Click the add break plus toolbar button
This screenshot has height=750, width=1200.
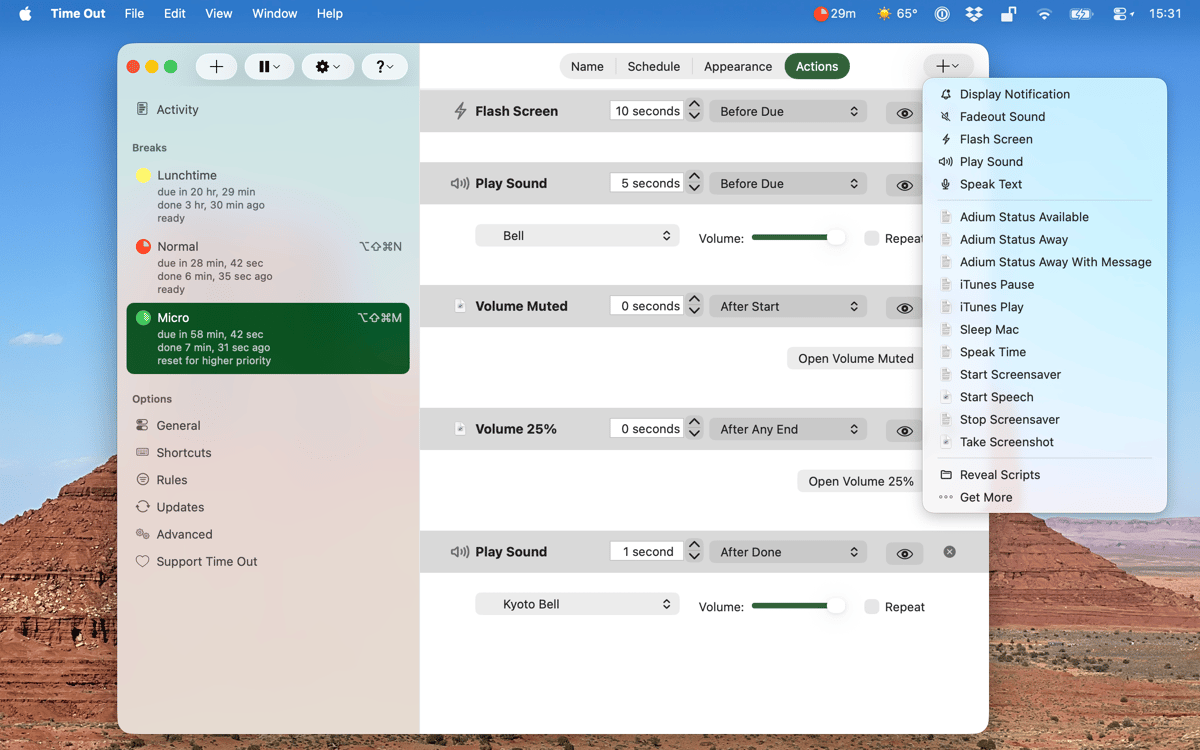(216, 67)
